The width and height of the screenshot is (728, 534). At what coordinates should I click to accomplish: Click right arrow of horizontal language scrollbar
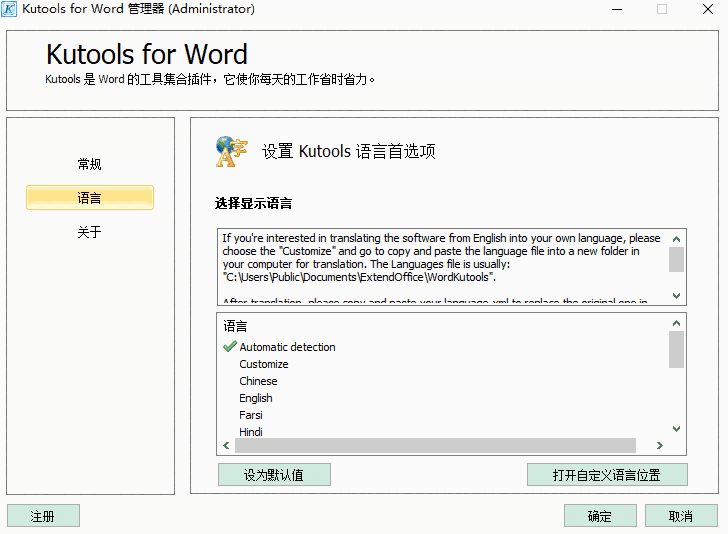click(x=659, y=445)
